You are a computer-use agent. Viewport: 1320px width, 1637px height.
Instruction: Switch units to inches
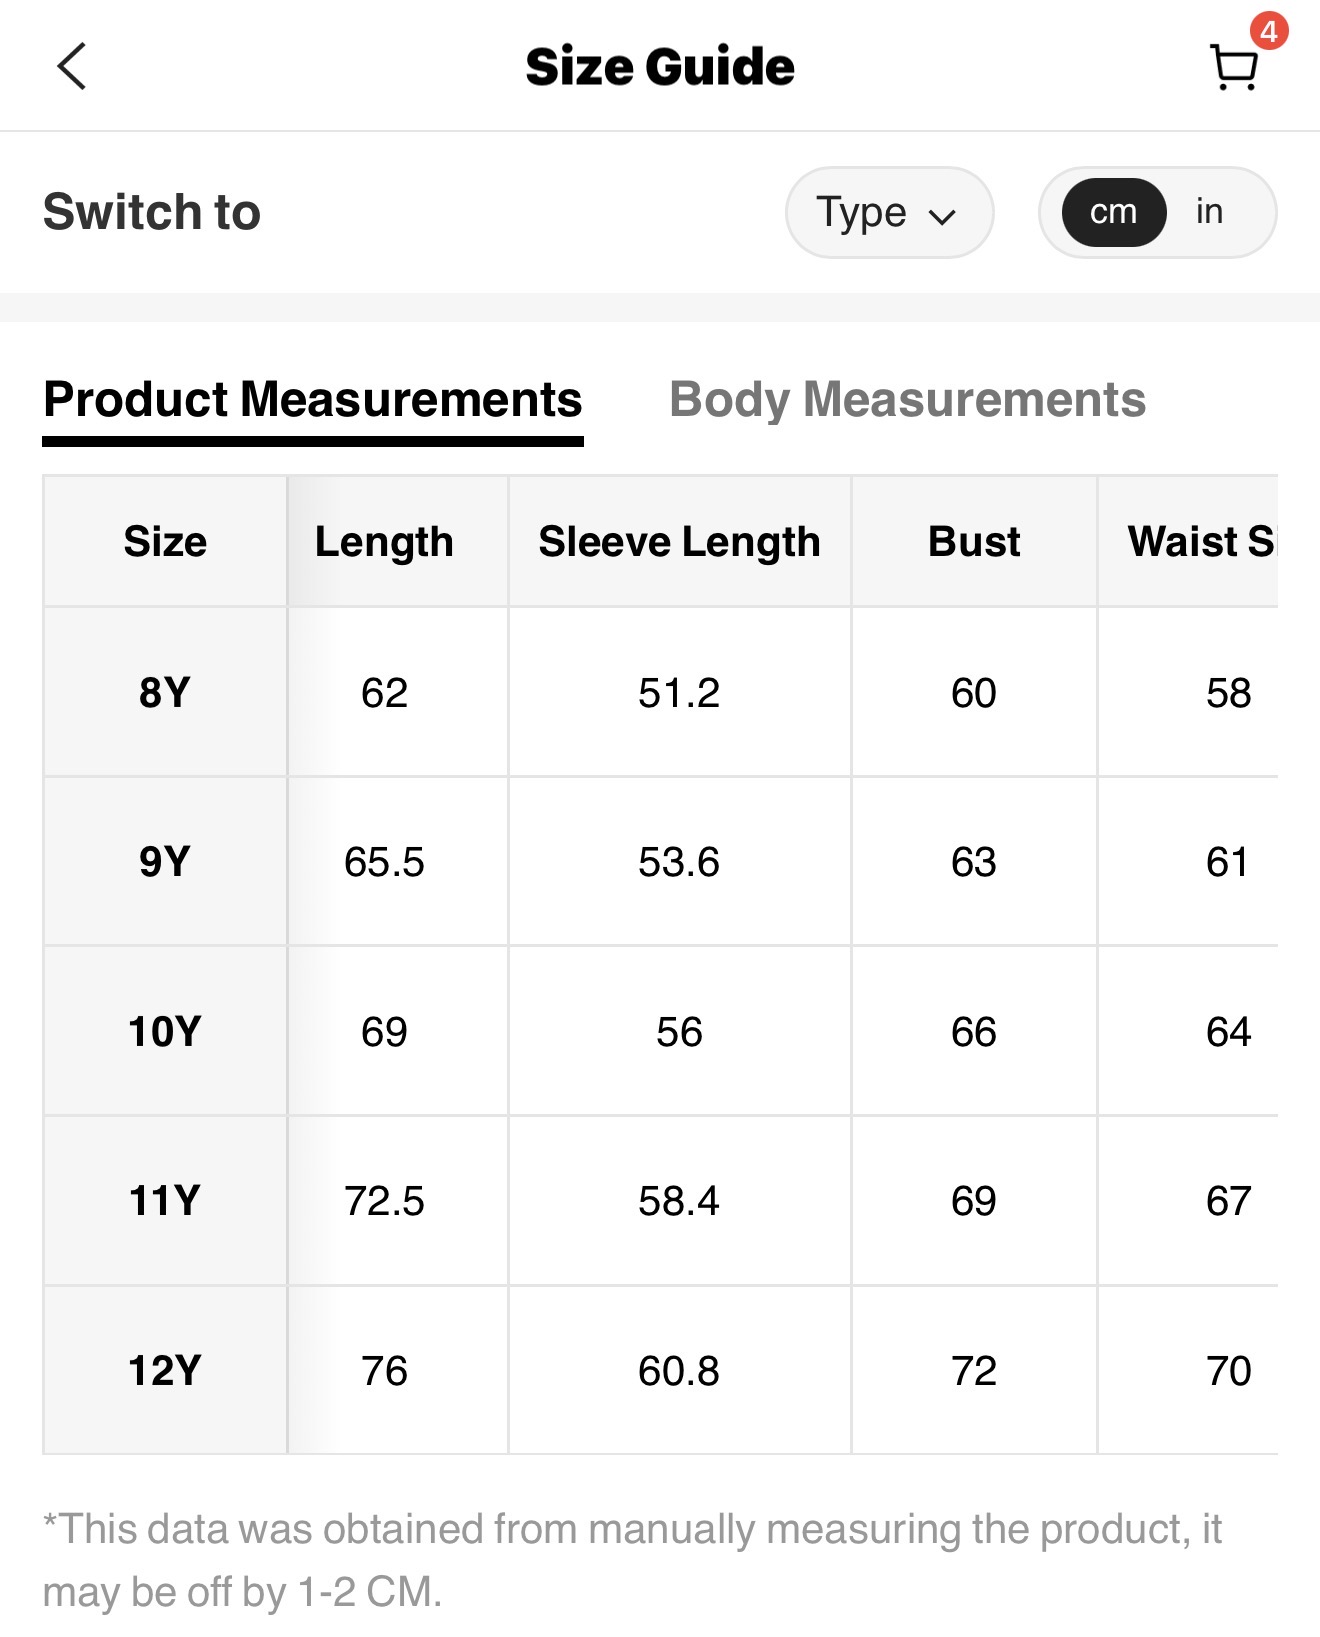click(1209, 212)
